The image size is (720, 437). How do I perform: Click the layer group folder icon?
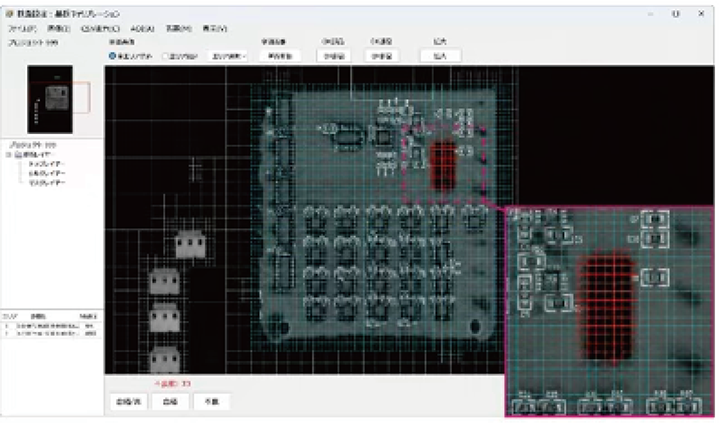pos(18,155)
